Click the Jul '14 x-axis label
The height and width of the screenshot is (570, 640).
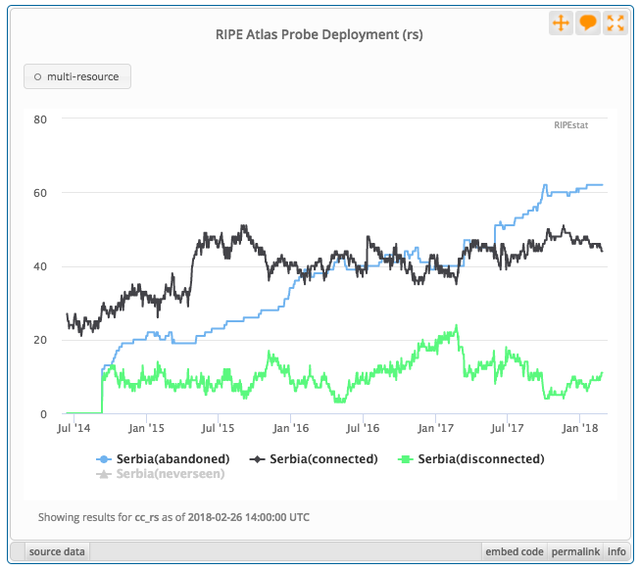pyautogui.click(x=74, y=428)
